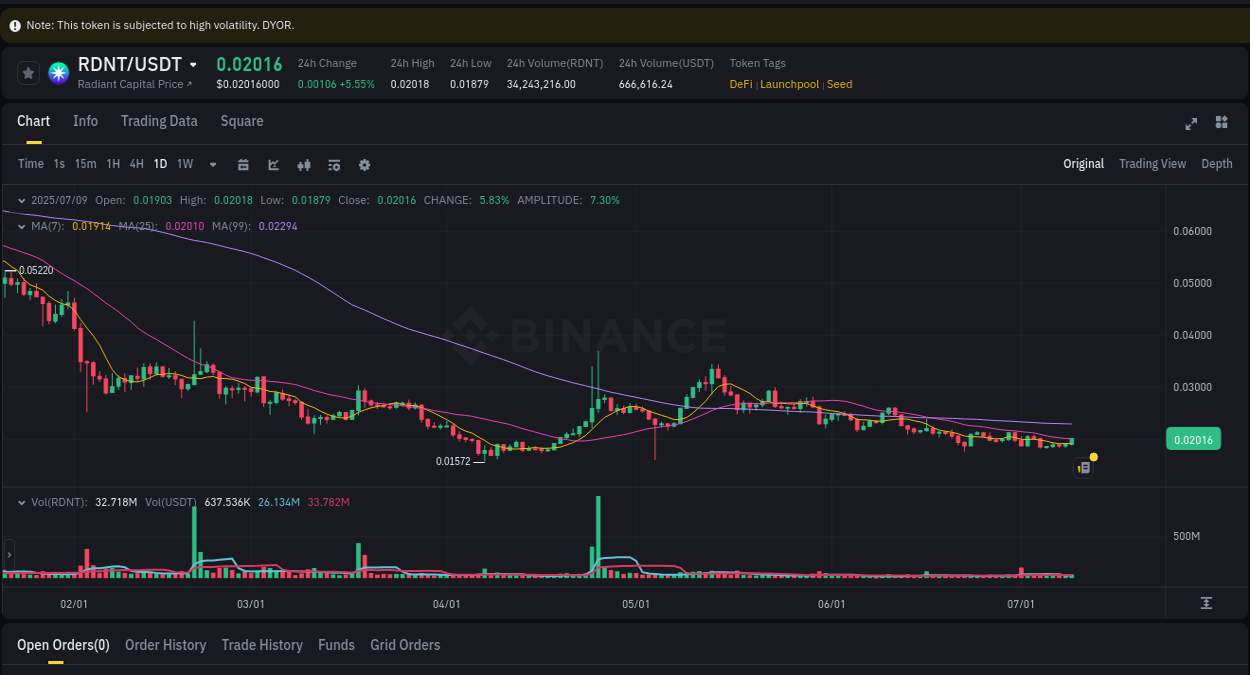Open the DeFi token tag link

(x=740, y=84)
